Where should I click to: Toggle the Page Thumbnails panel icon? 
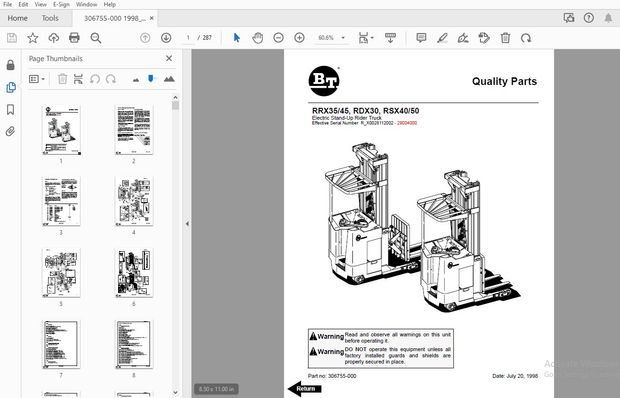click(11, 87)
